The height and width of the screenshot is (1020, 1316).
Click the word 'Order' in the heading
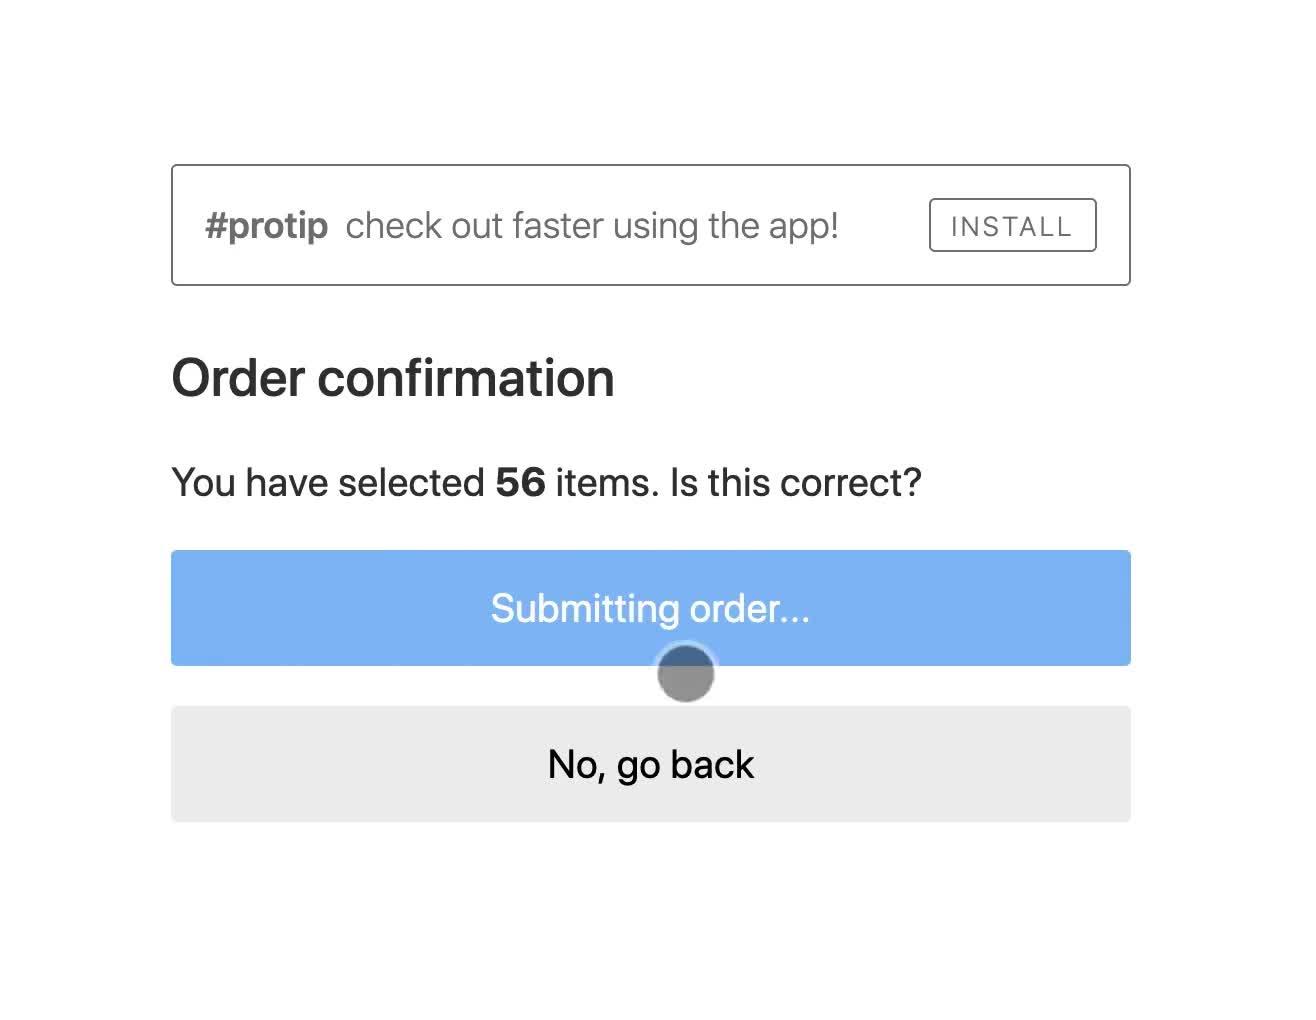click(x=238, y=378)
